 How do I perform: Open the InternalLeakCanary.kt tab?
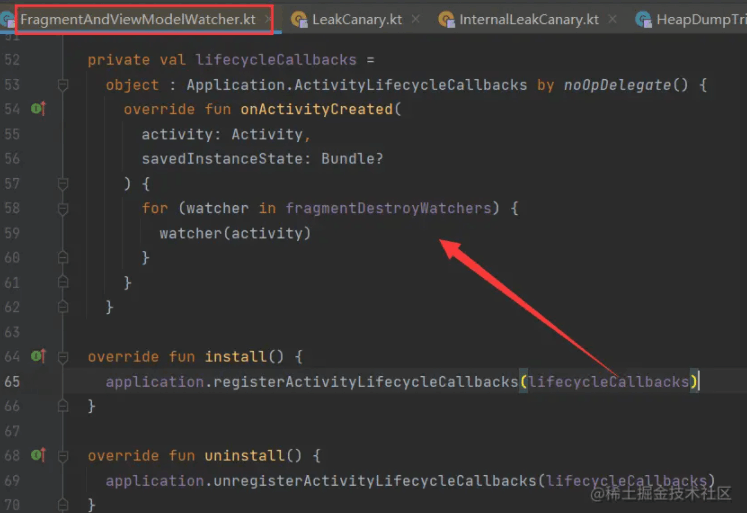[528, 19]
